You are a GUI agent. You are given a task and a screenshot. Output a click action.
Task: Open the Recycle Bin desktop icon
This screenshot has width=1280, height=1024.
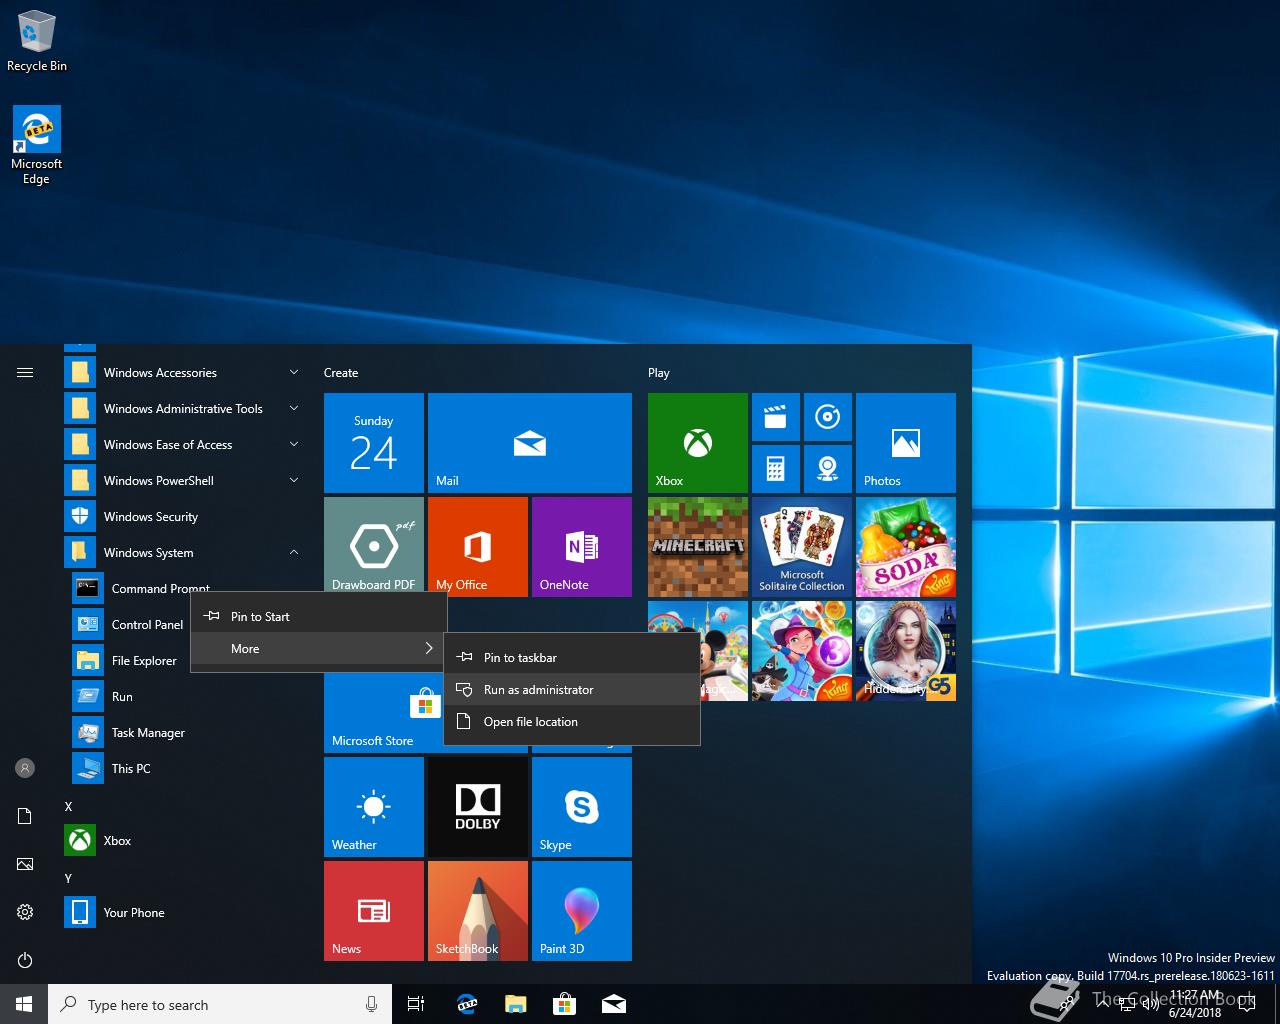coord(37,42)
